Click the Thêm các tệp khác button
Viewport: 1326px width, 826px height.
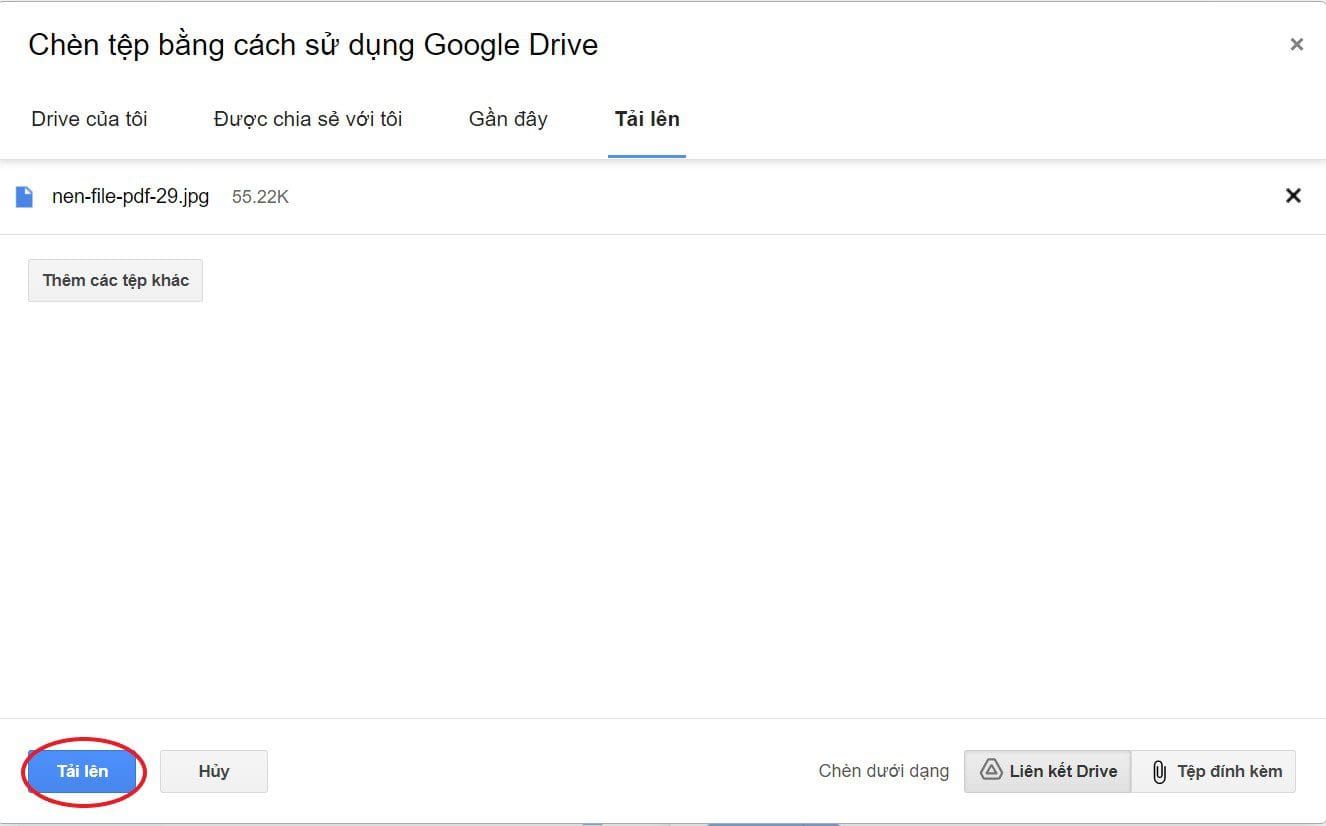(x=116, y=281)
